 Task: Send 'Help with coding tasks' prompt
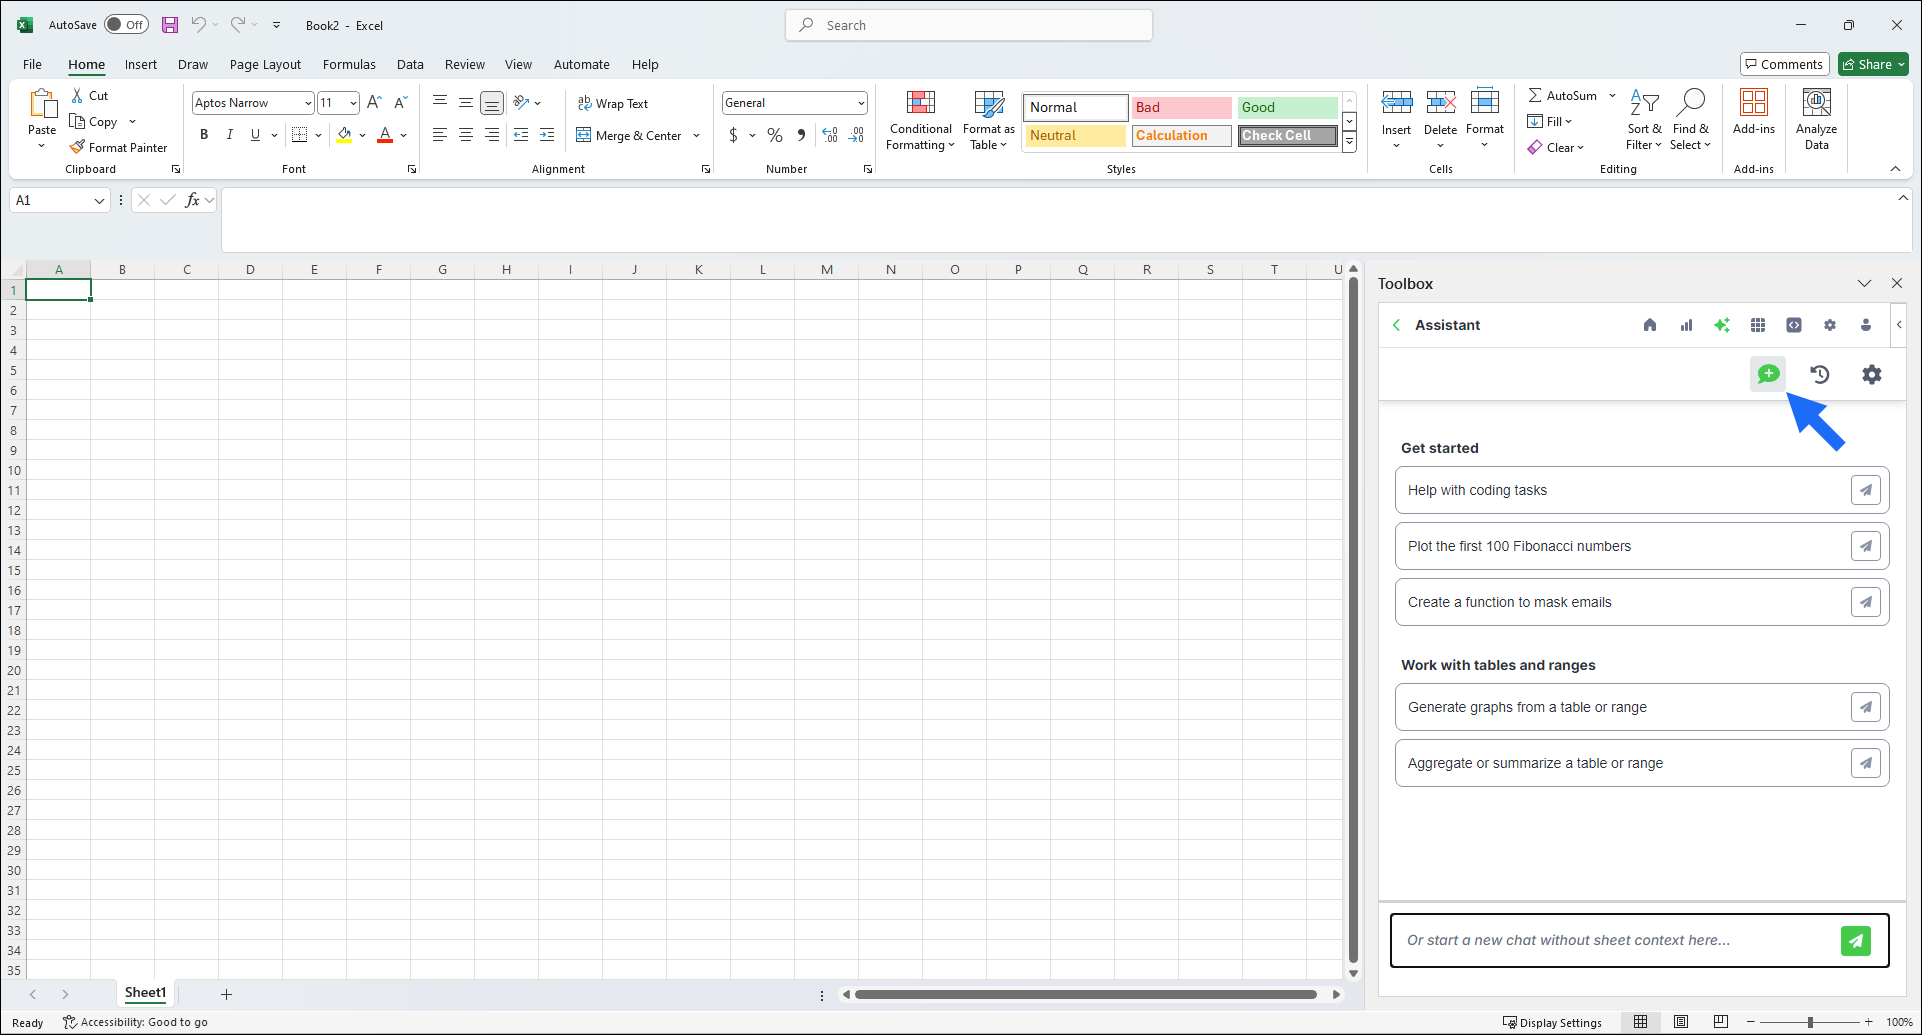pyautogui.click(x=1866, y=490)
